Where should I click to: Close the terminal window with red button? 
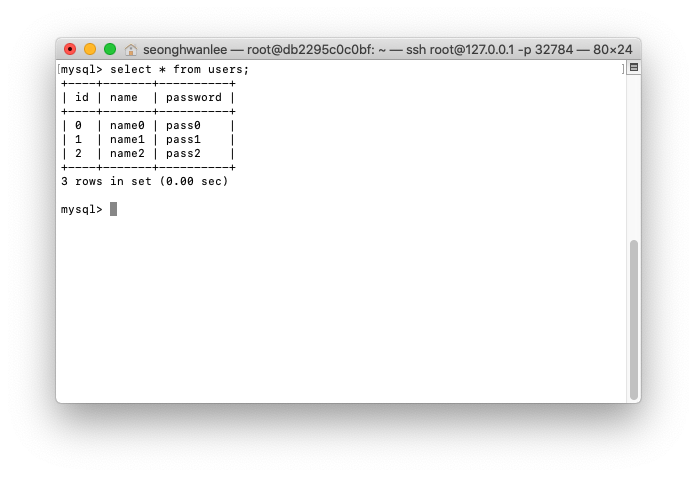pos(70,49)
